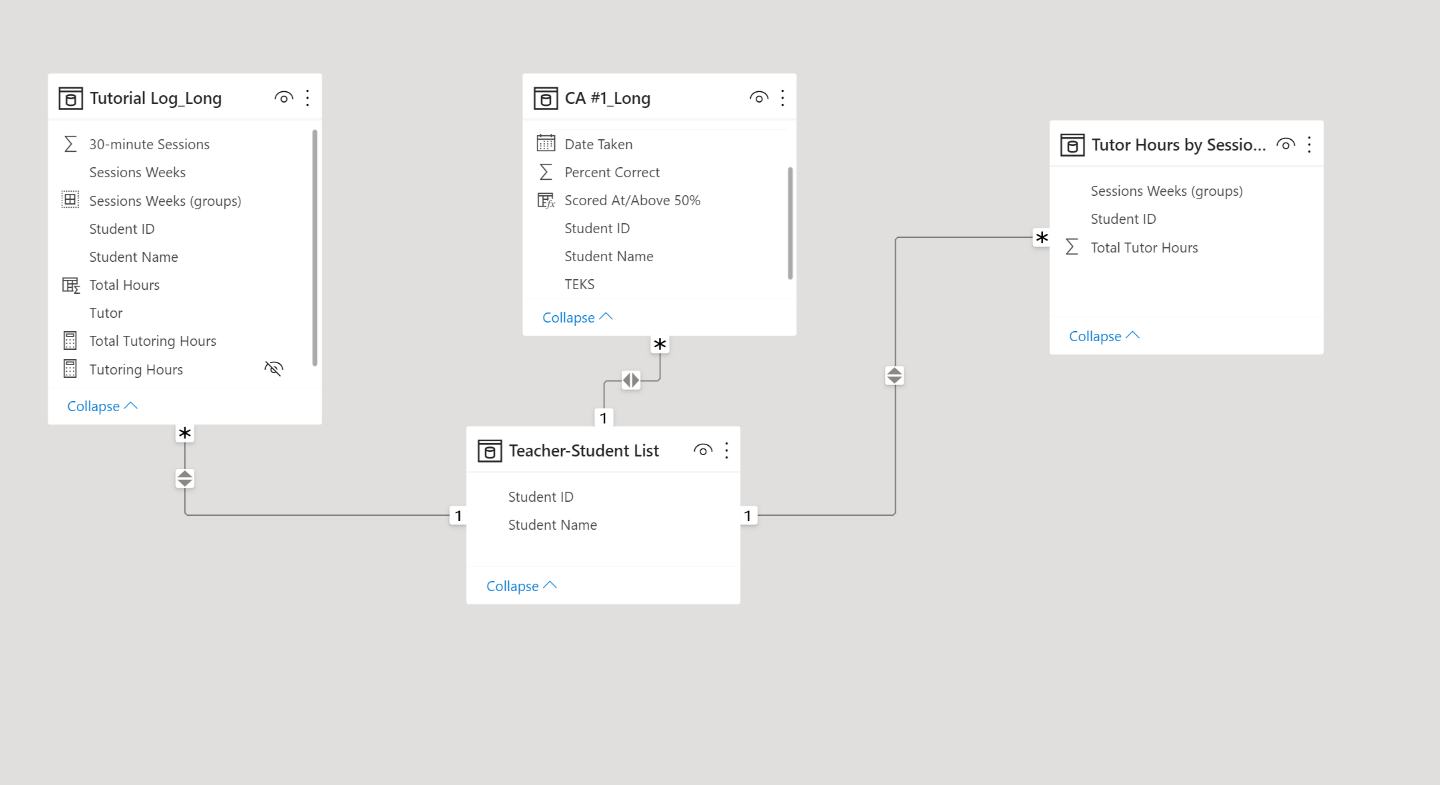Collapse the Teacher-Student List table
1440x785 pixels.
[x=521, y=586]
